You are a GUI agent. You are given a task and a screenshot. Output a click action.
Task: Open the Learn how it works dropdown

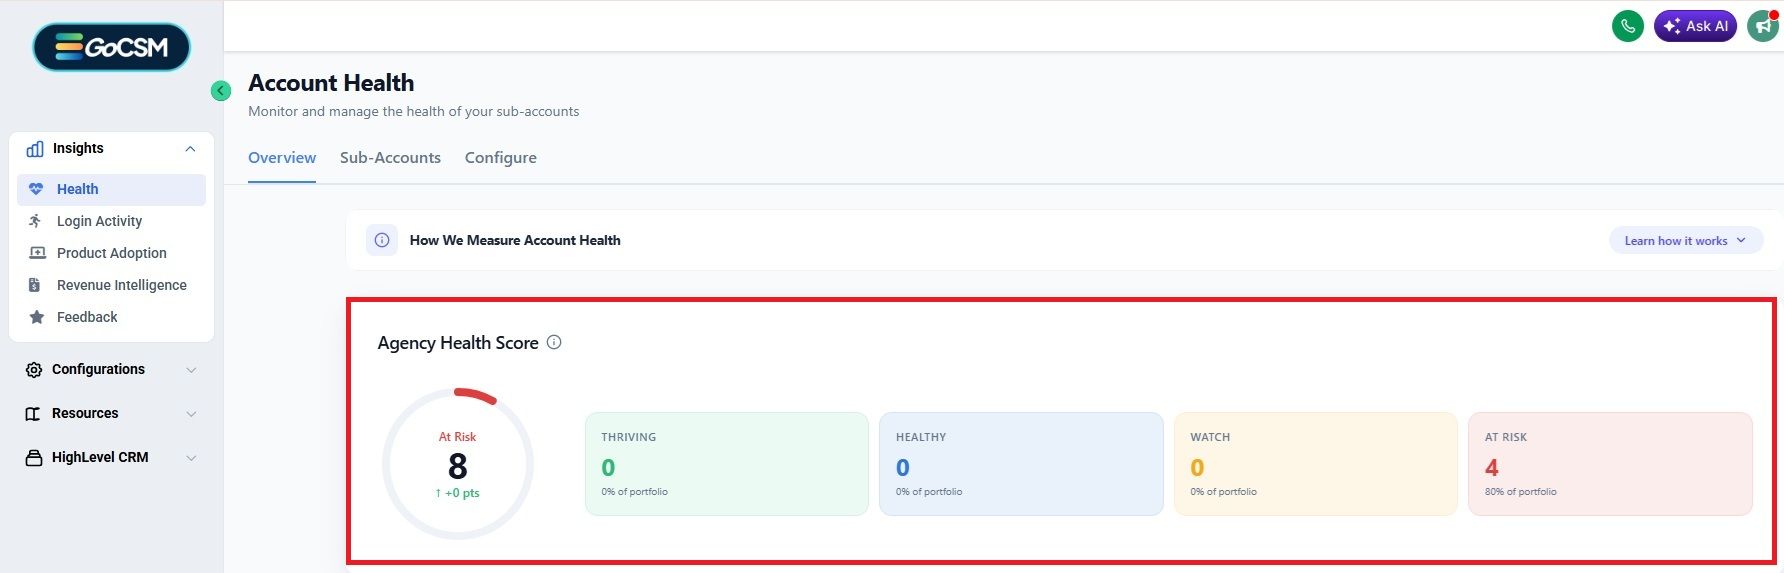pyautogui.click(x=1686, y=240)
